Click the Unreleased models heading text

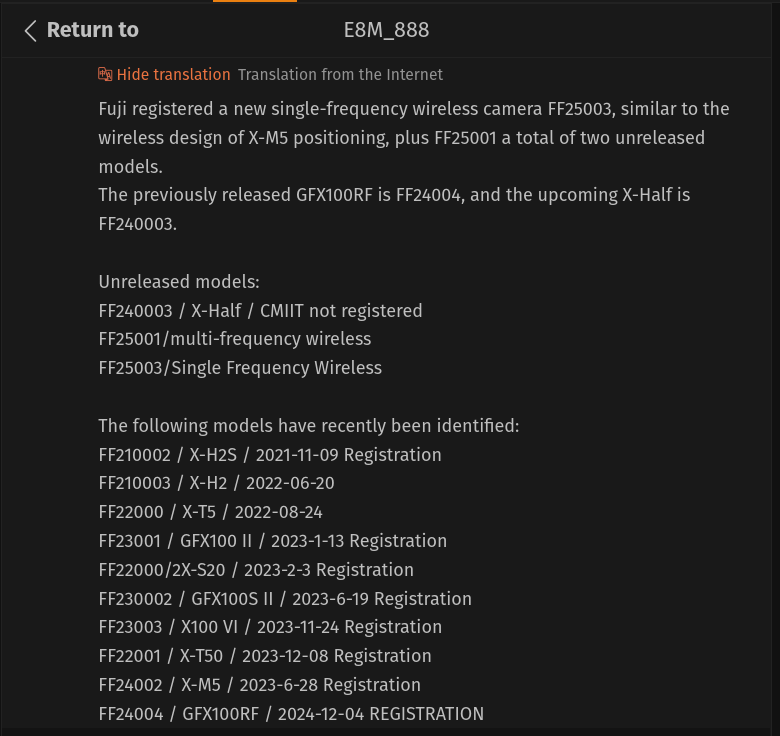click(x=179, y=282)
